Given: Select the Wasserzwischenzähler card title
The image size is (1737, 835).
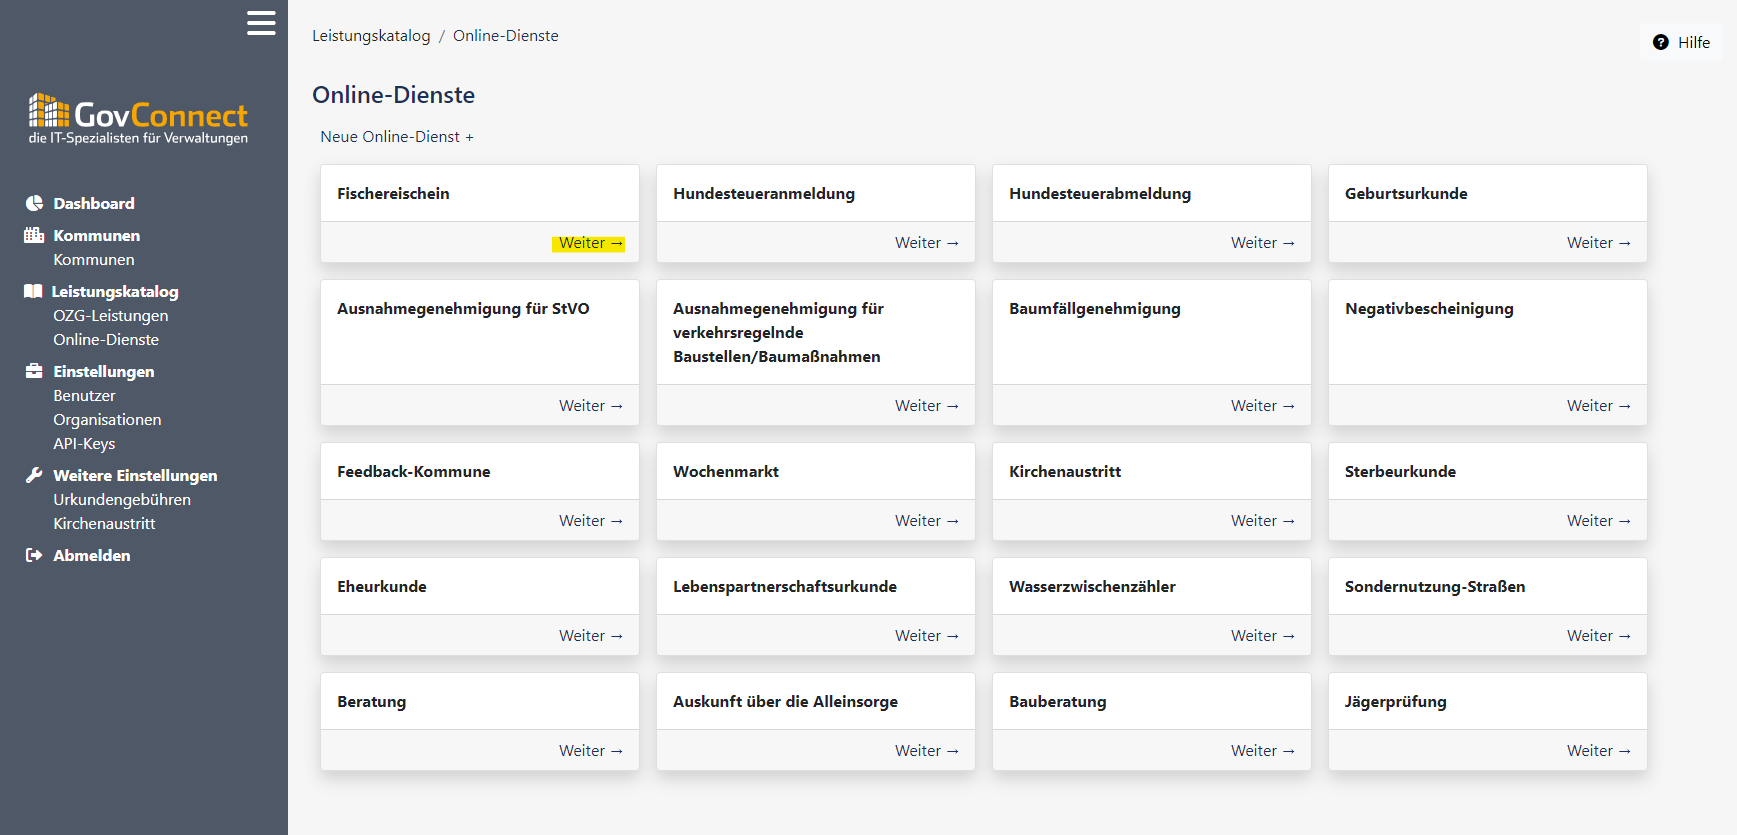Looking at the screenshot, I should [1092, 587].
